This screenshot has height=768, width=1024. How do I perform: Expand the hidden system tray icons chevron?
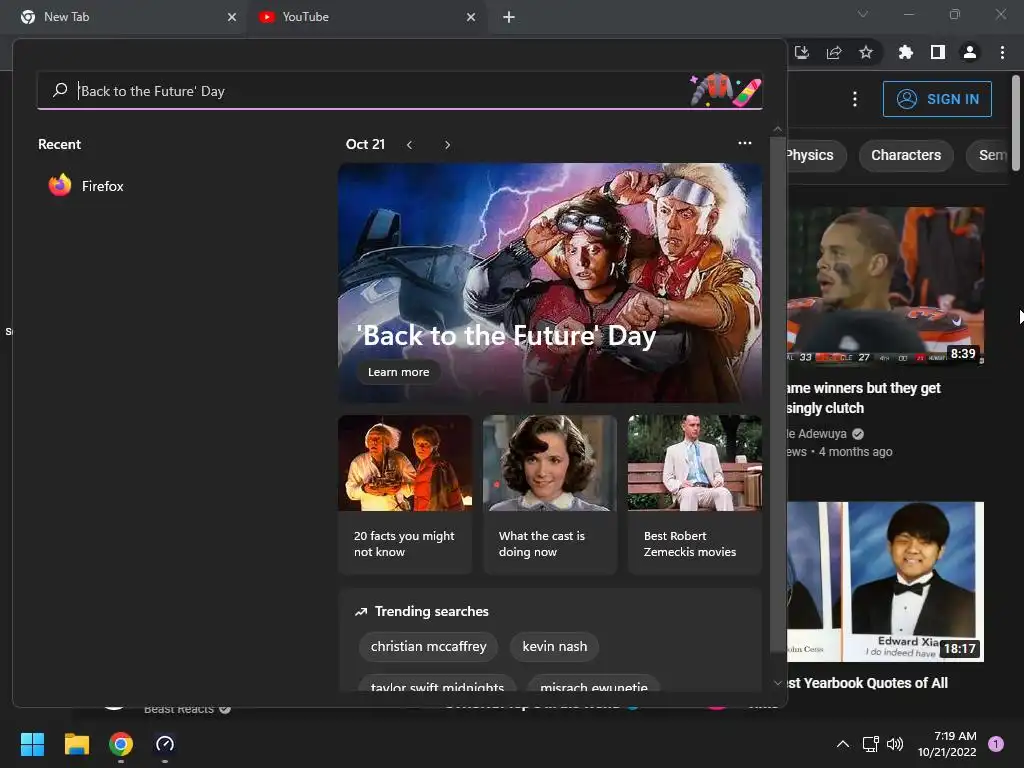843,744
